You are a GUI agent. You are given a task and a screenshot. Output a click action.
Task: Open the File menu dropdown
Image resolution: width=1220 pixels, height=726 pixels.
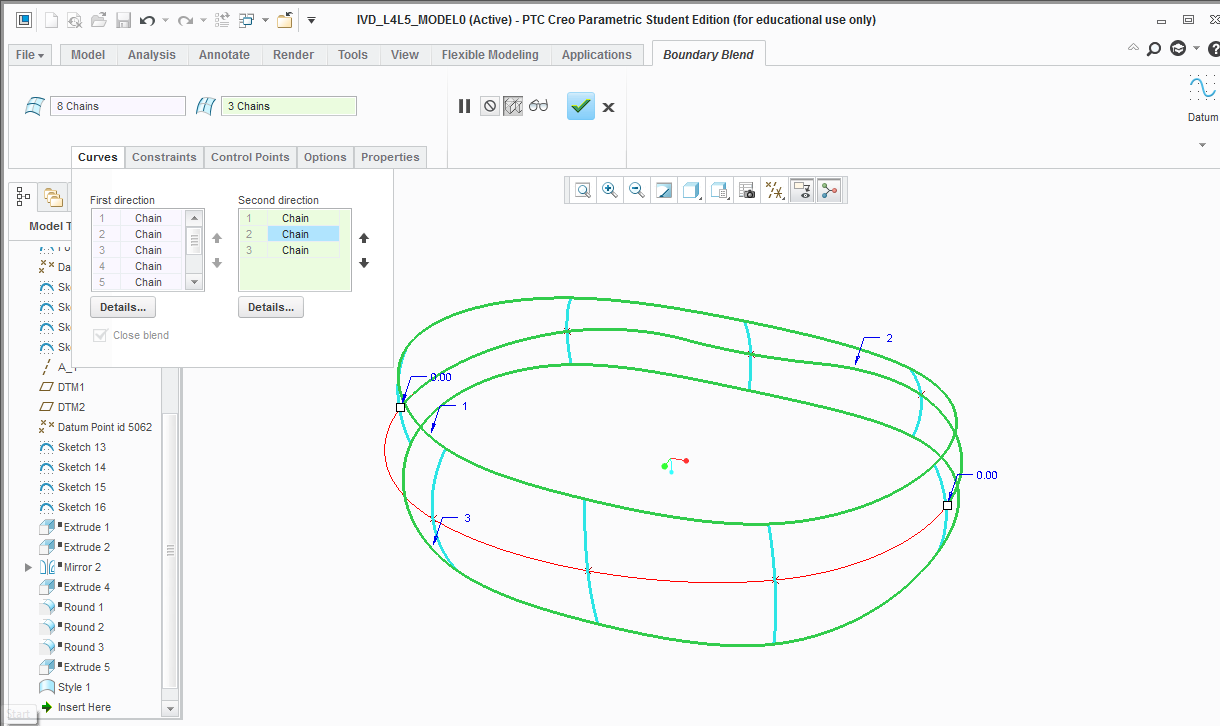point(30,55)
